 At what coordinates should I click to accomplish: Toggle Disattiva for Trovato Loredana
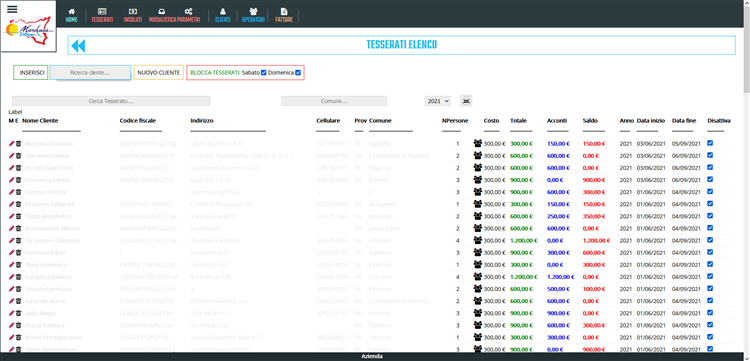point(710,288)
